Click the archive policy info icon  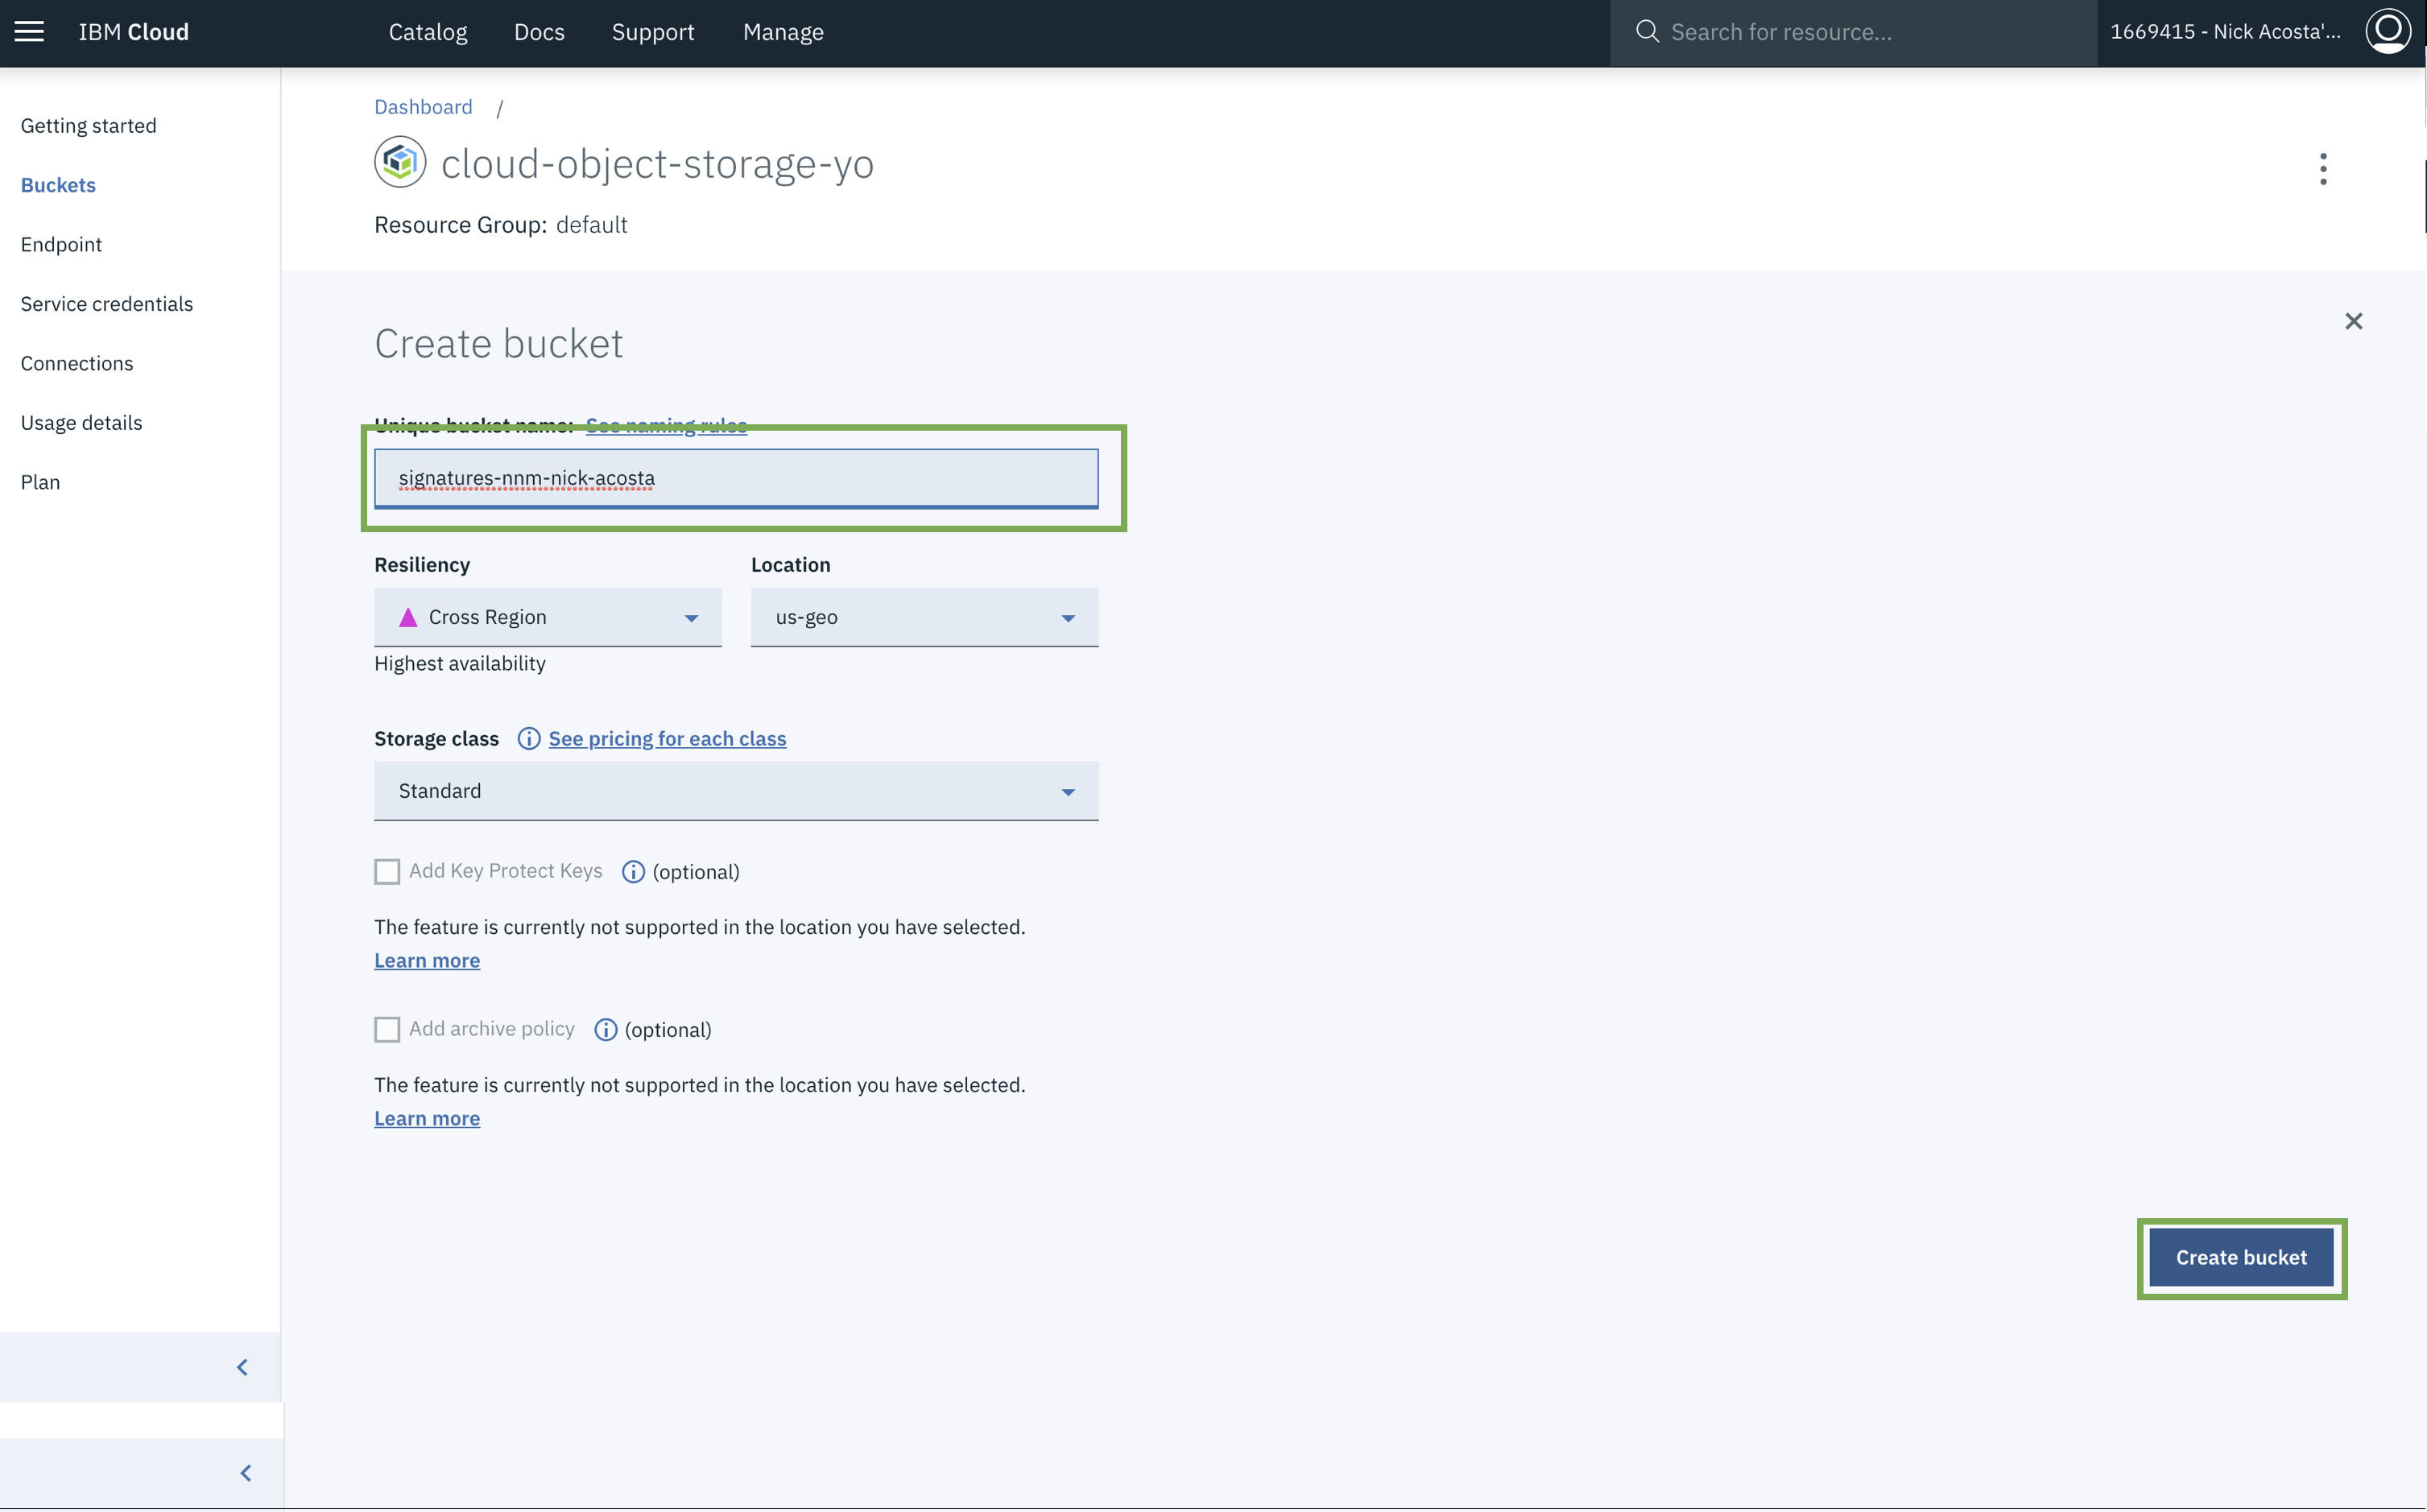(x=605, y=1030)
